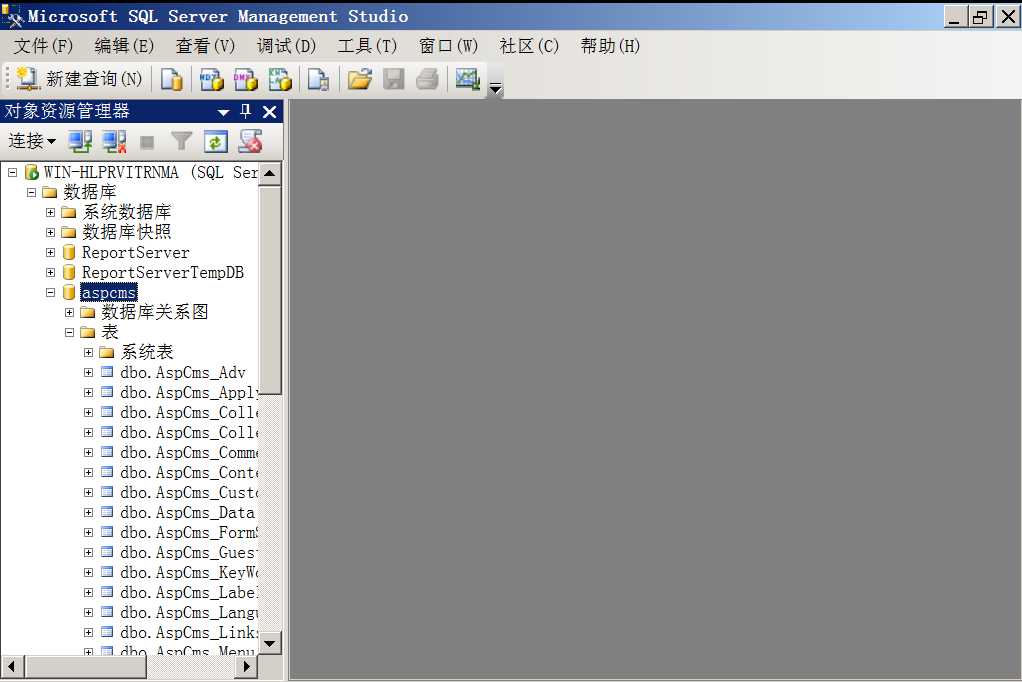Click the dbo.AspCms_Form table icon
The image size is (1022, 682).
[x=107, y=532]
